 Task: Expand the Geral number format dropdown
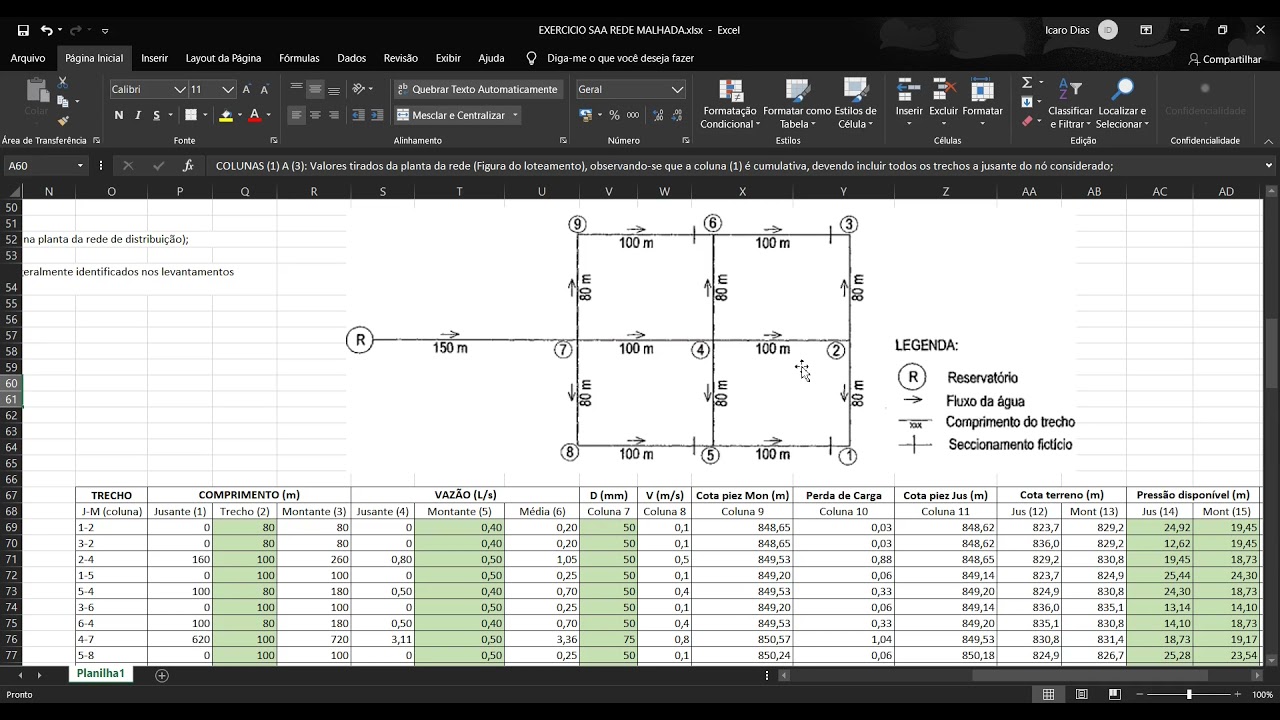[677, 89]
